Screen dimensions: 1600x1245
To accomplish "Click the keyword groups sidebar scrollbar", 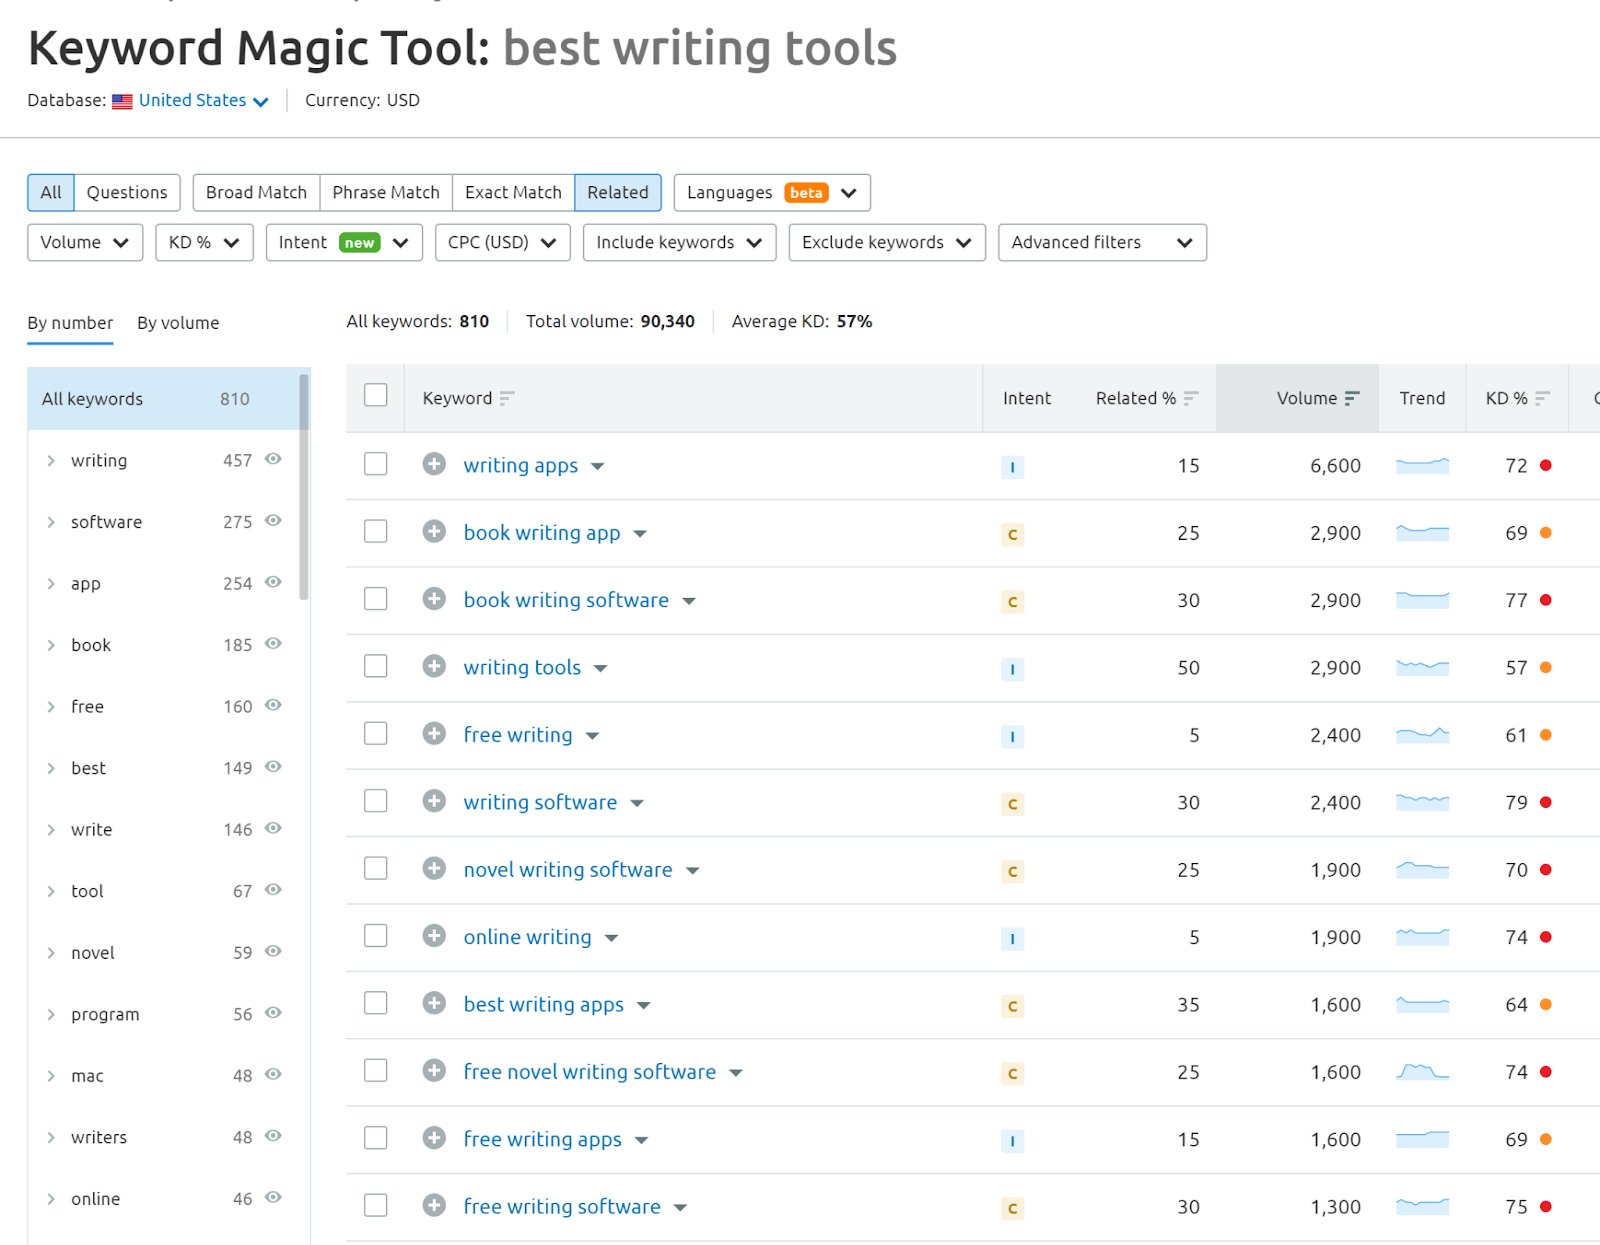I will [304, 487].
